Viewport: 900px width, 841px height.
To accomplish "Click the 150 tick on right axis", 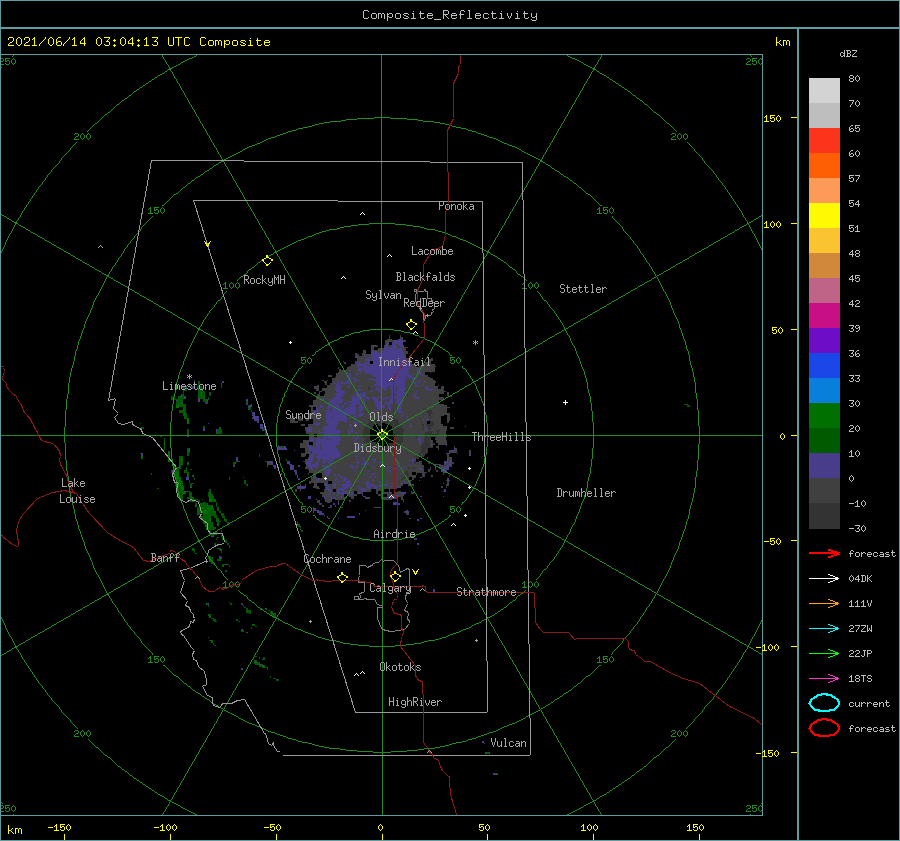I will [x=773, y=118].
